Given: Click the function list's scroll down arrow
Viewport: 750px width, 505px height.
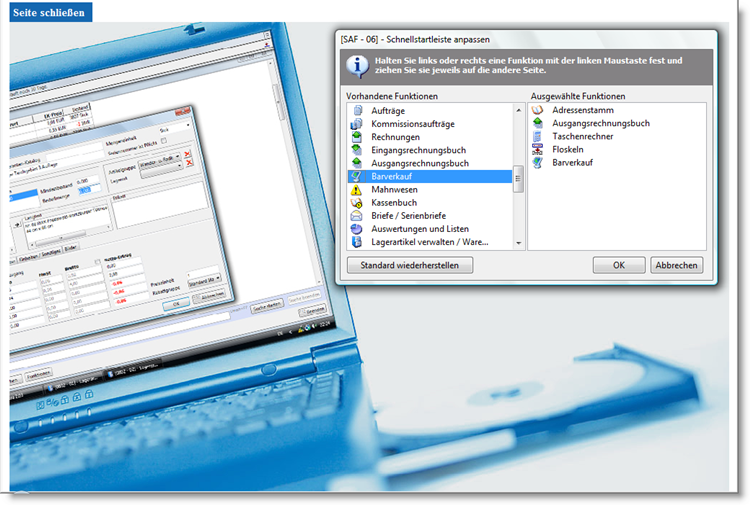Looking at the screenshot, I should [x=518, y=243].
